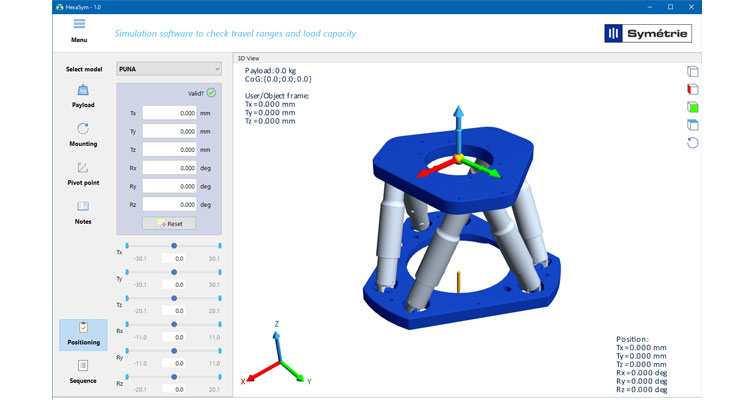Screen dimensions: 750x400
Task: Select the green-face cube view
Action: point(693,107)
